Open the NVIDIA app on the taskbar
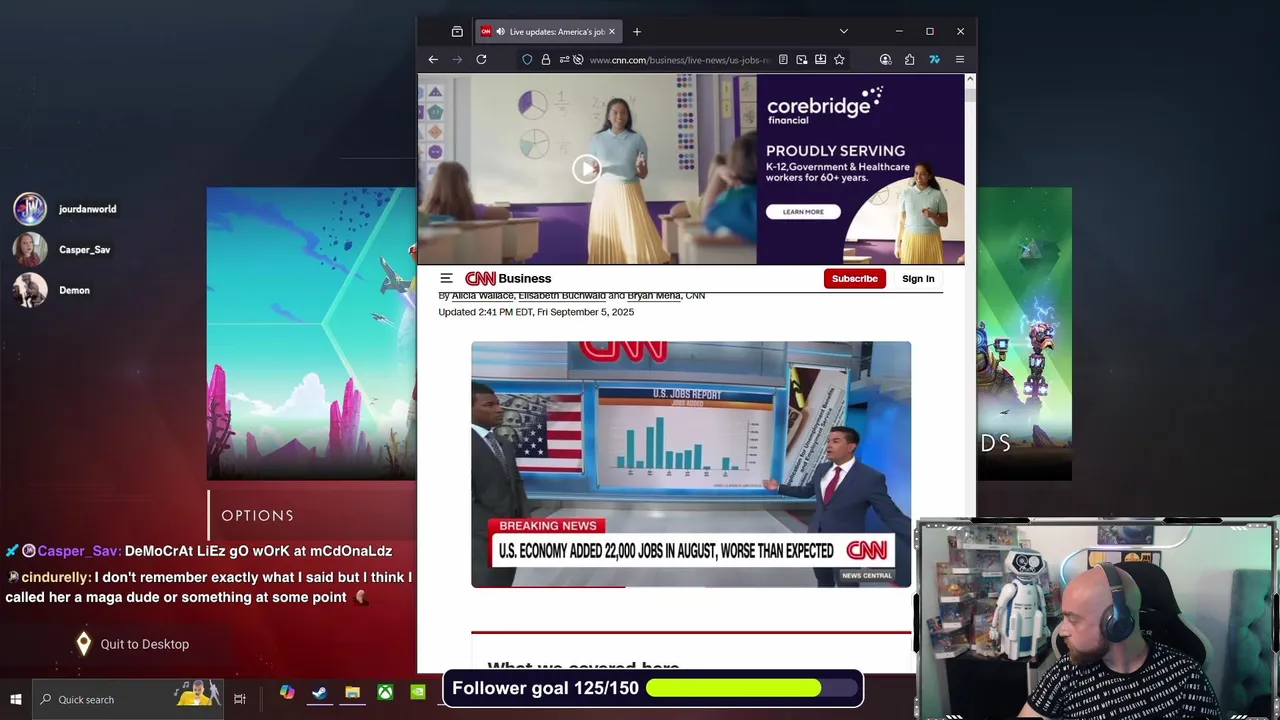This screenshot has width=1280, height=720. [418, 692]
